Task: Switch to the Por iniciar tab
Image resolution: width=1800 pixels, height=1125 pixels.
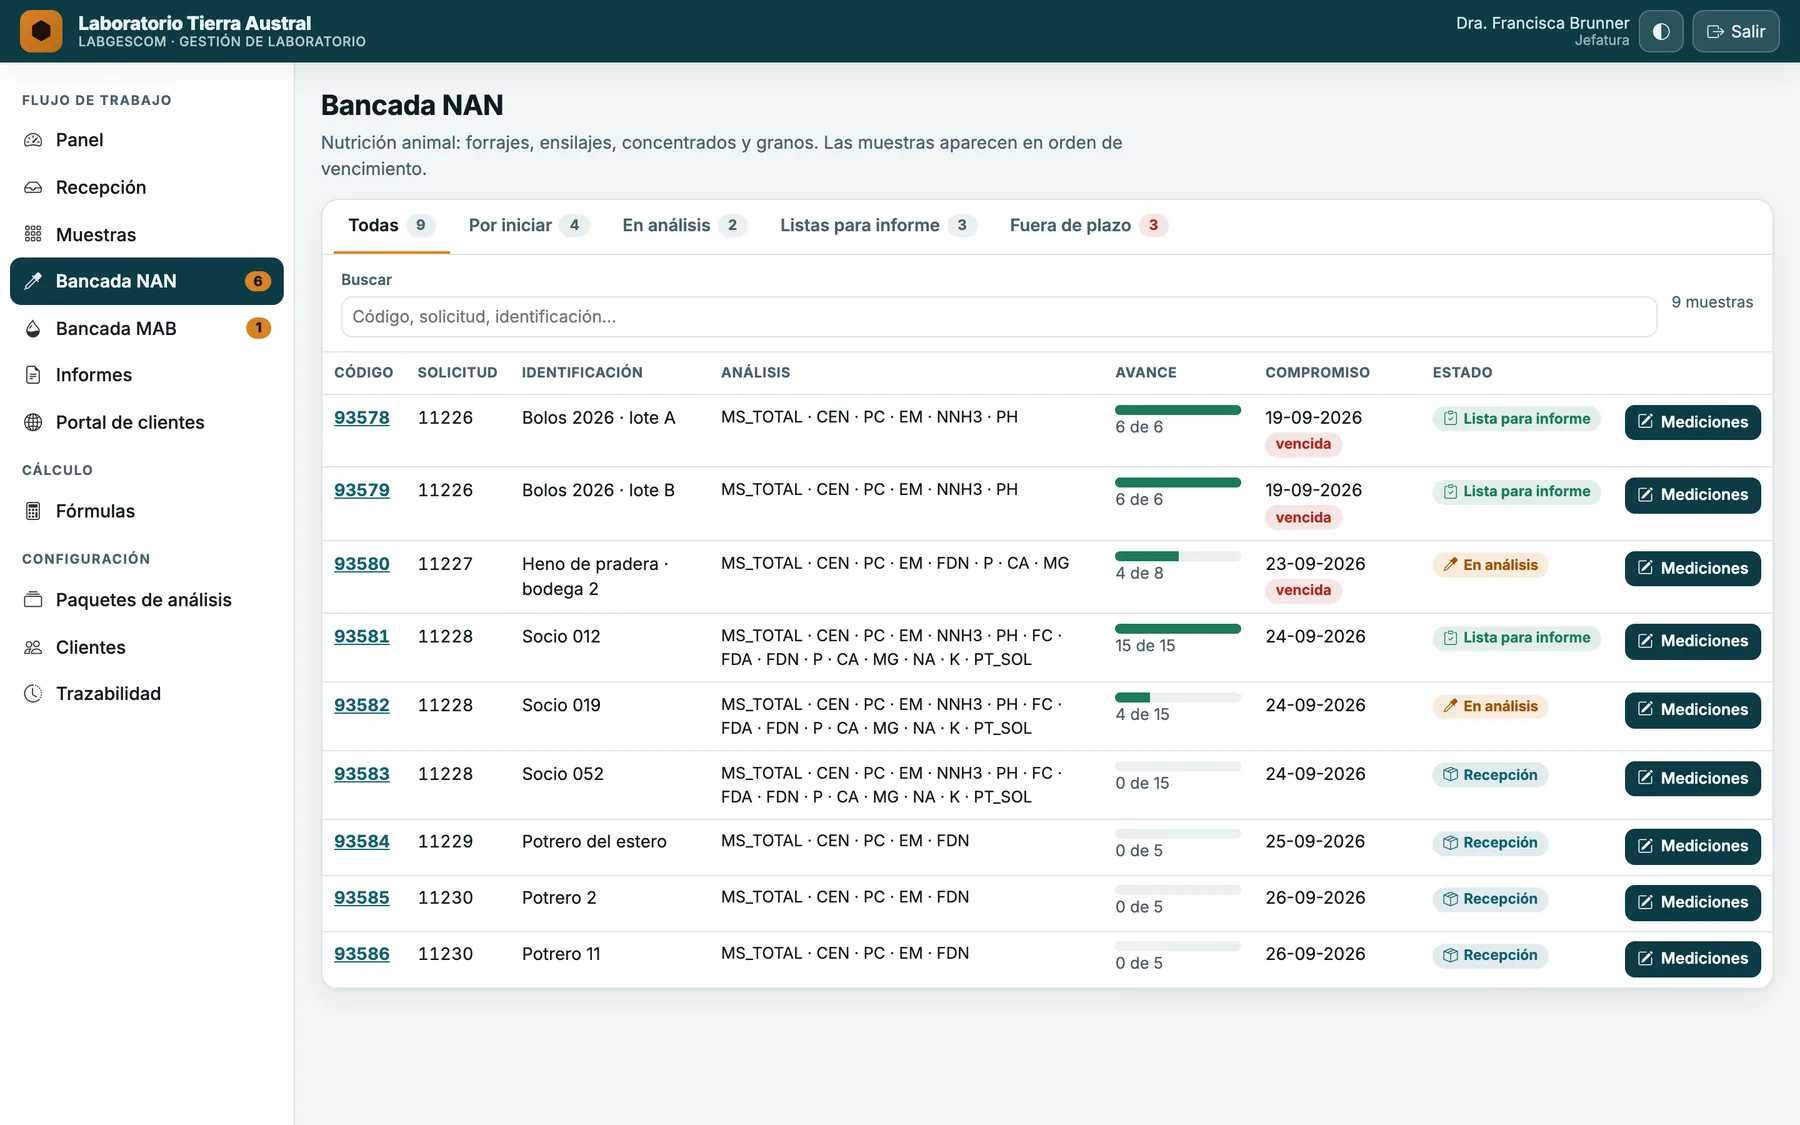Action: tap(529, 226)
